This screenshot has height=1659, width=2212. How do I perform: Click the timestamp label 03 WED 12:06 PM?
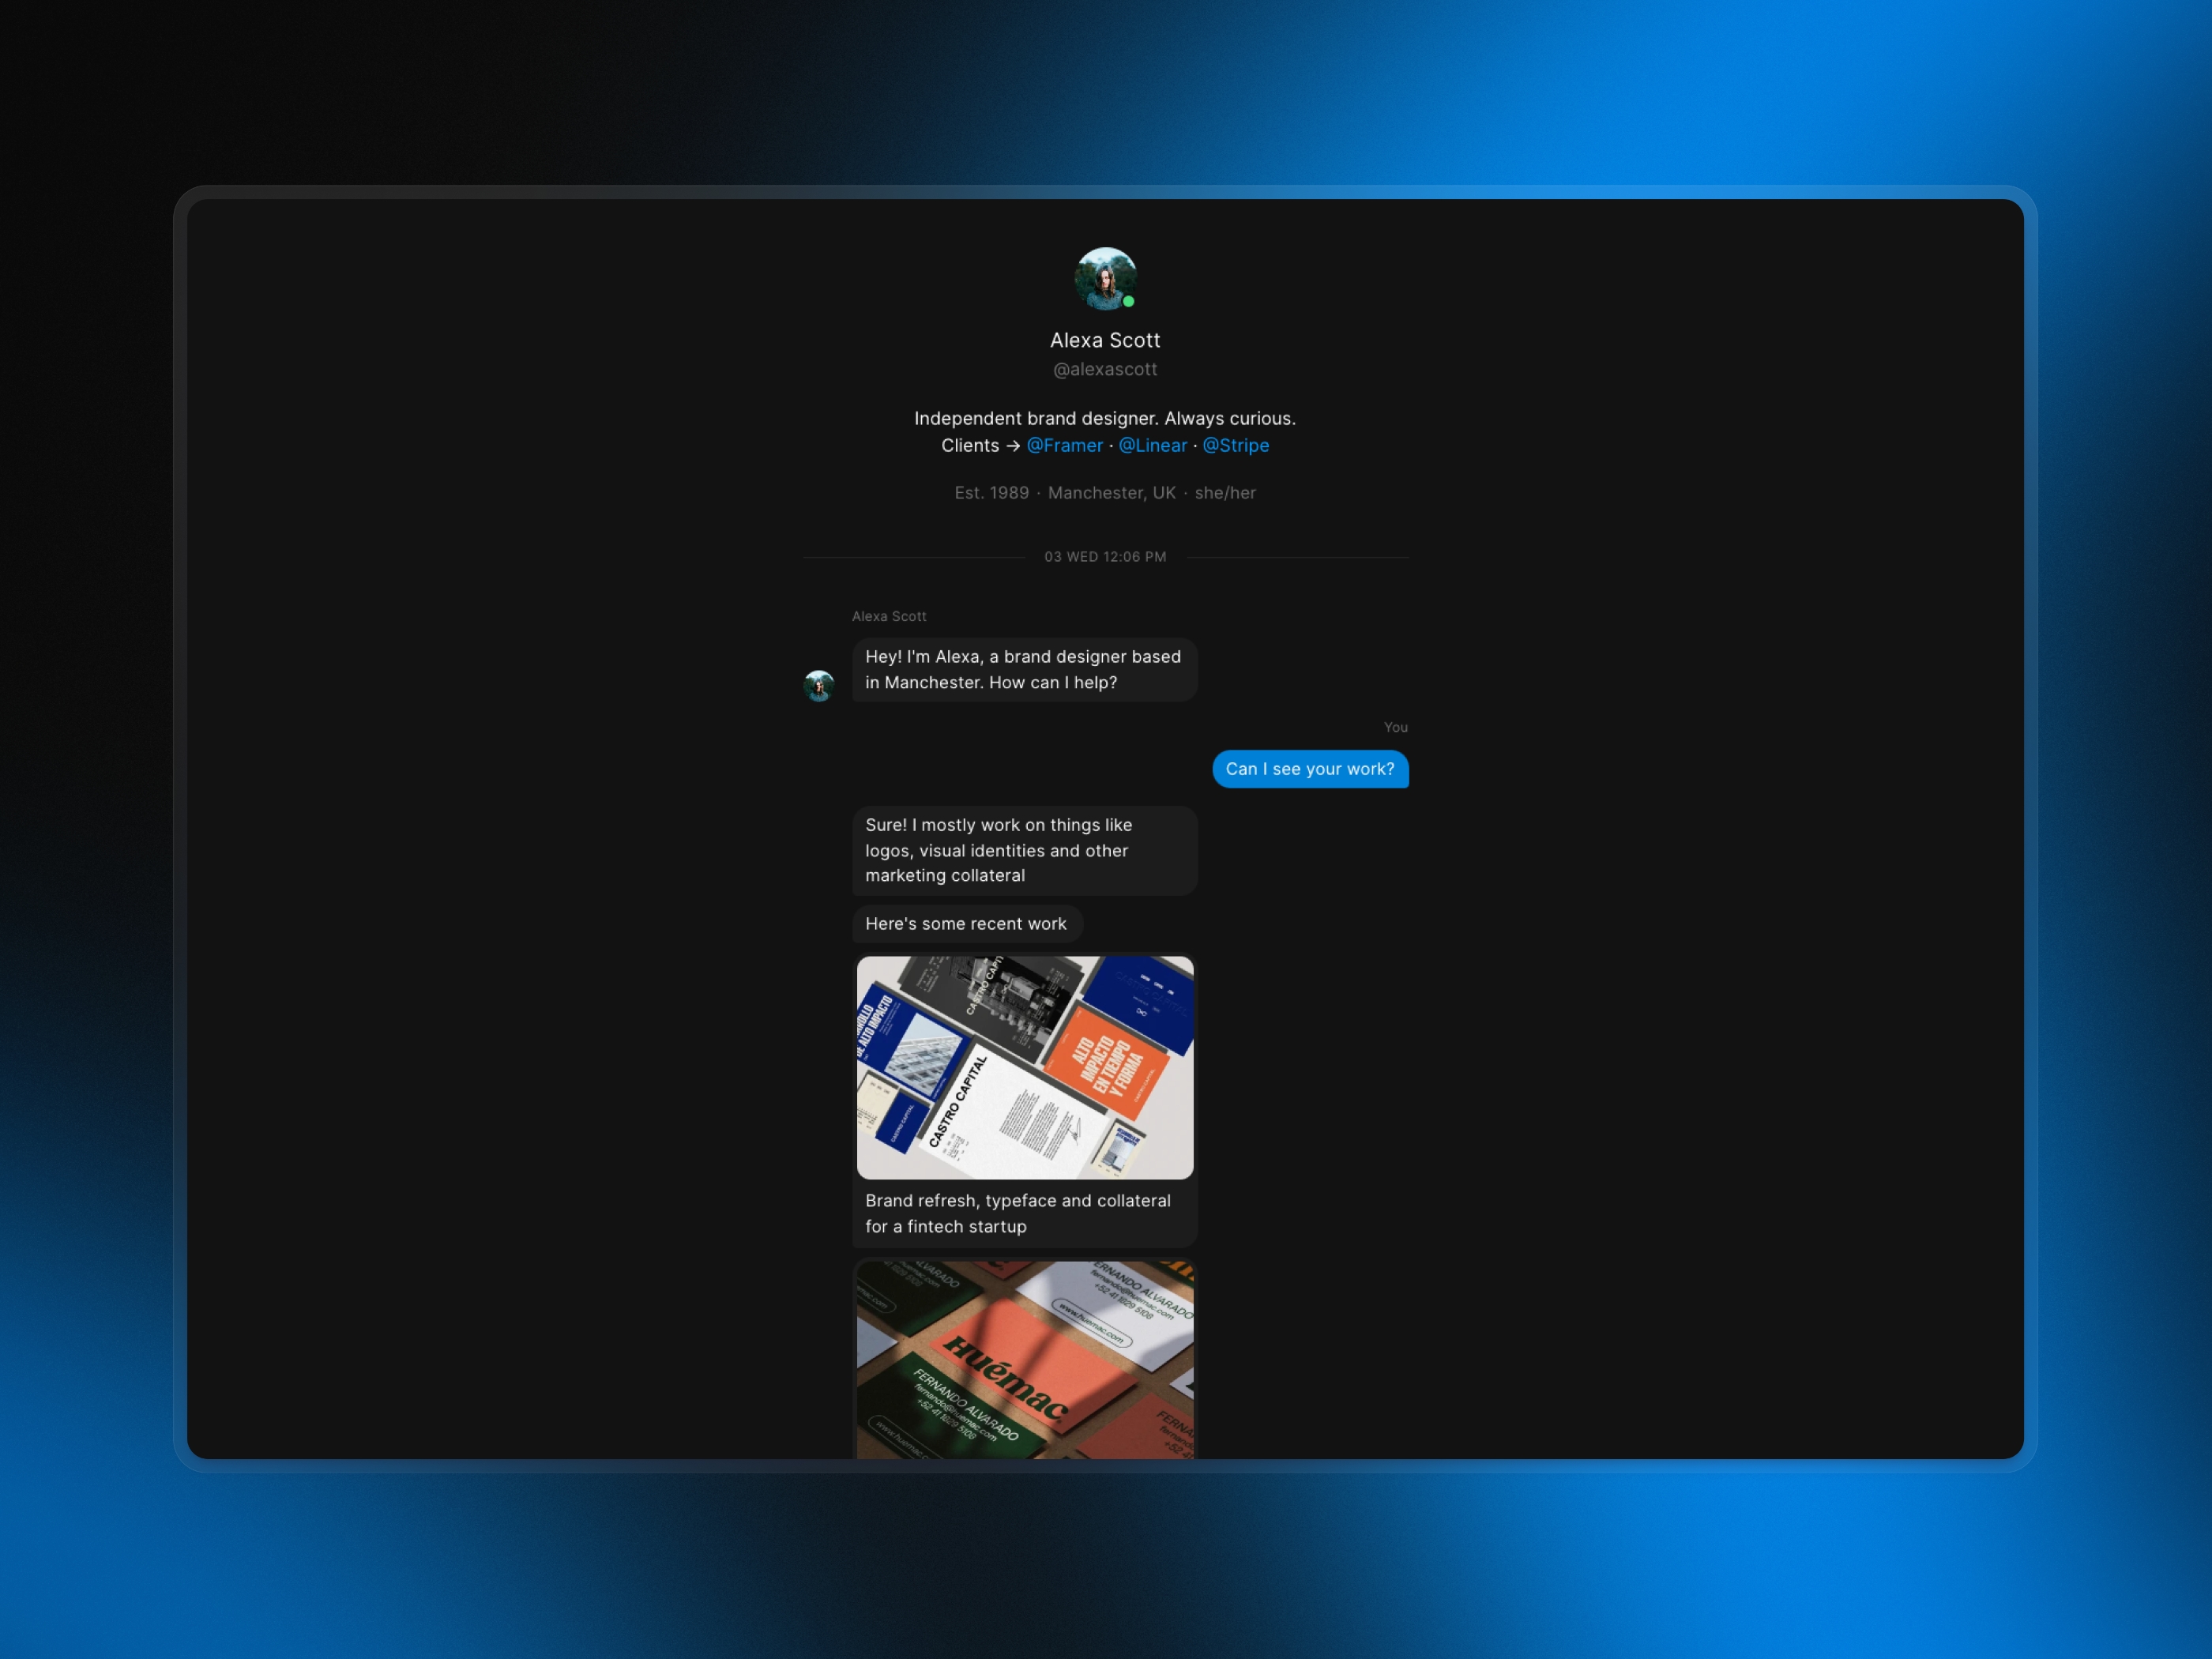click(1104, 556)
